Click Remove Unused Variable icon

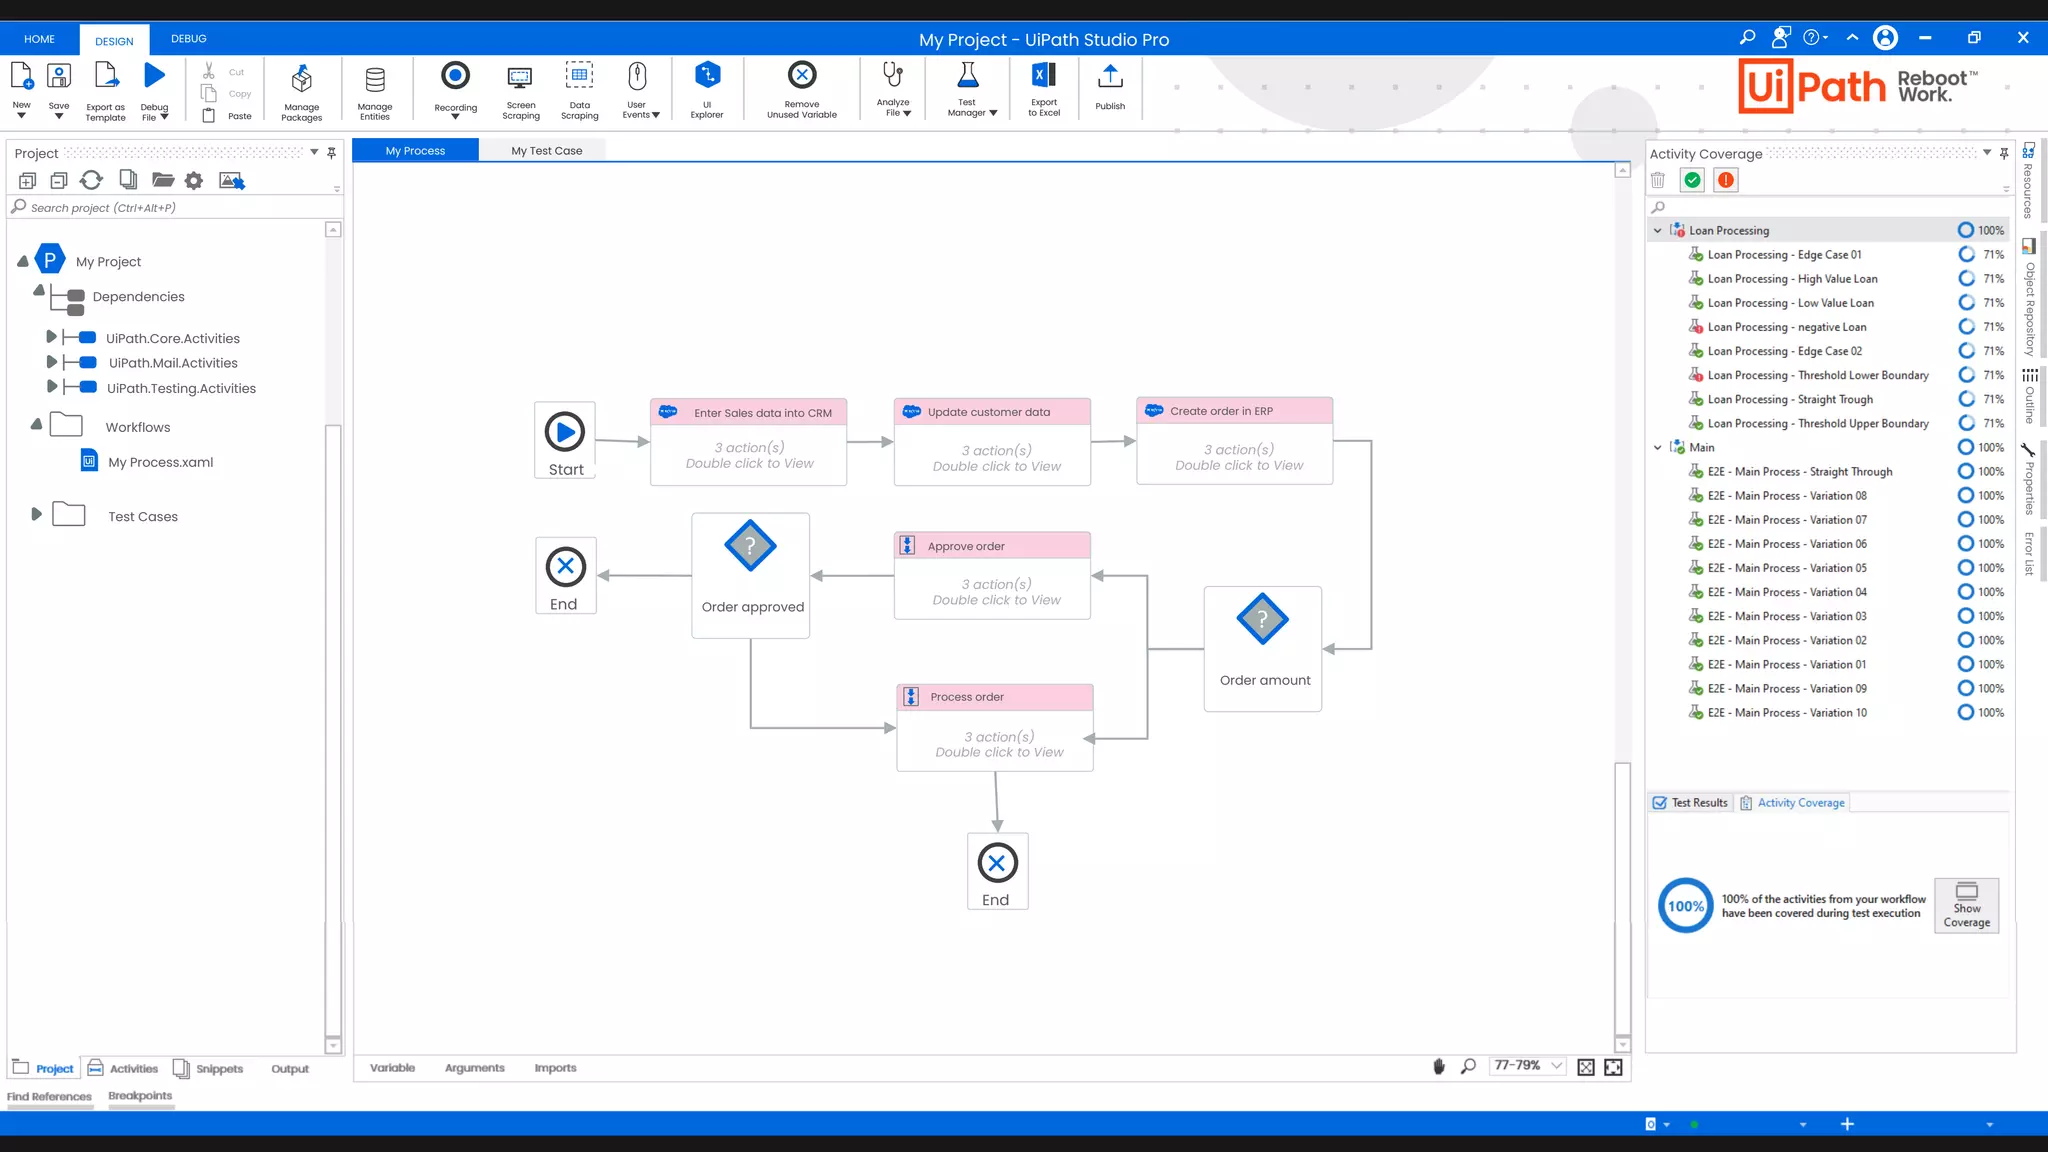801,76
